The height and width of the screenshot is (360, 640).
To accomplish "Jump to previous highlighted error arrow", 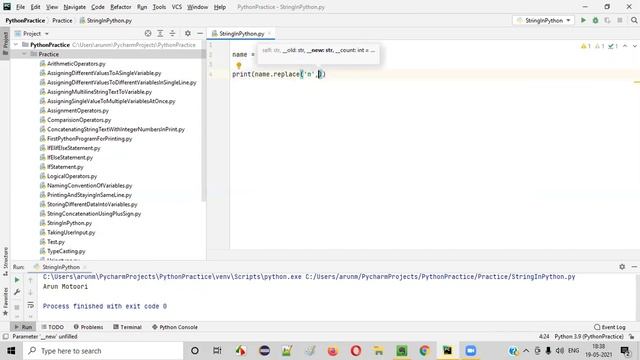I will pyautogui.click(x=625, y=46).
